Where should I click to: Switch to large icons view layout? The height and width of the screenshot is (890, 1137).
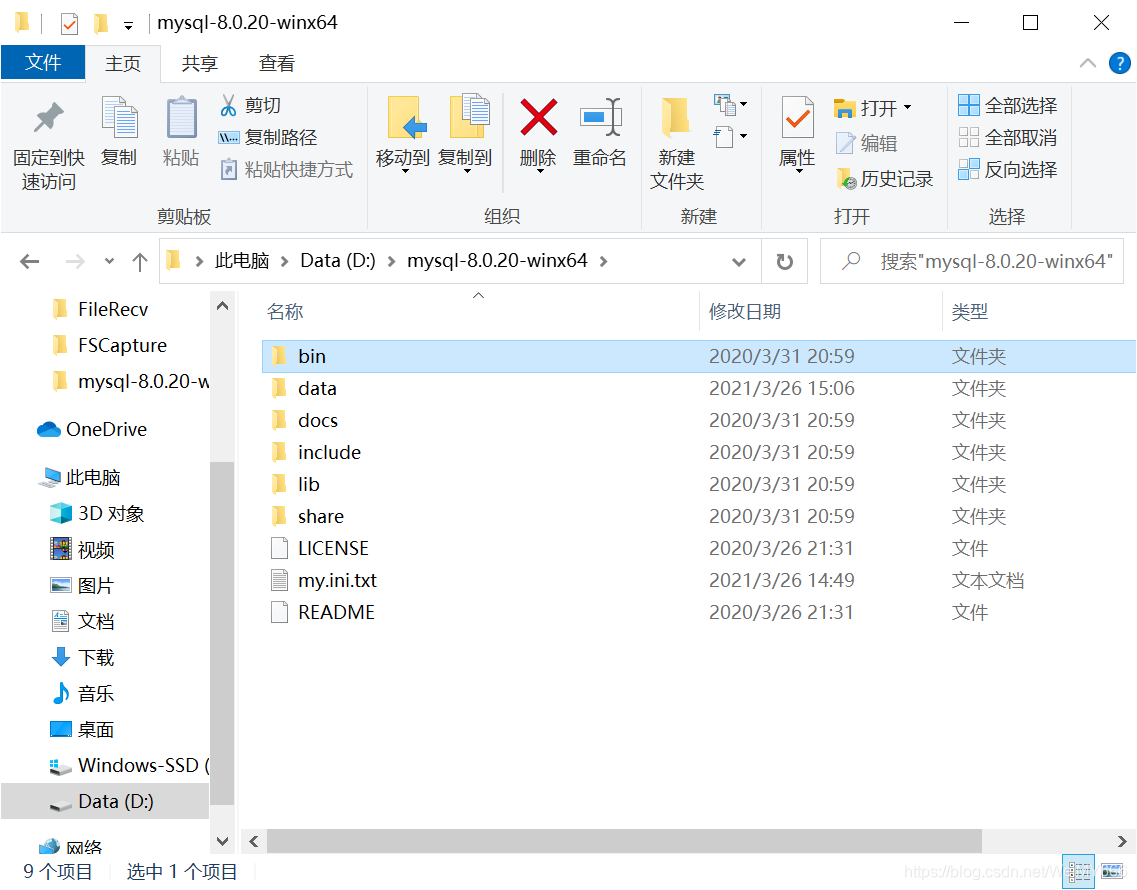pos(1112,871)
